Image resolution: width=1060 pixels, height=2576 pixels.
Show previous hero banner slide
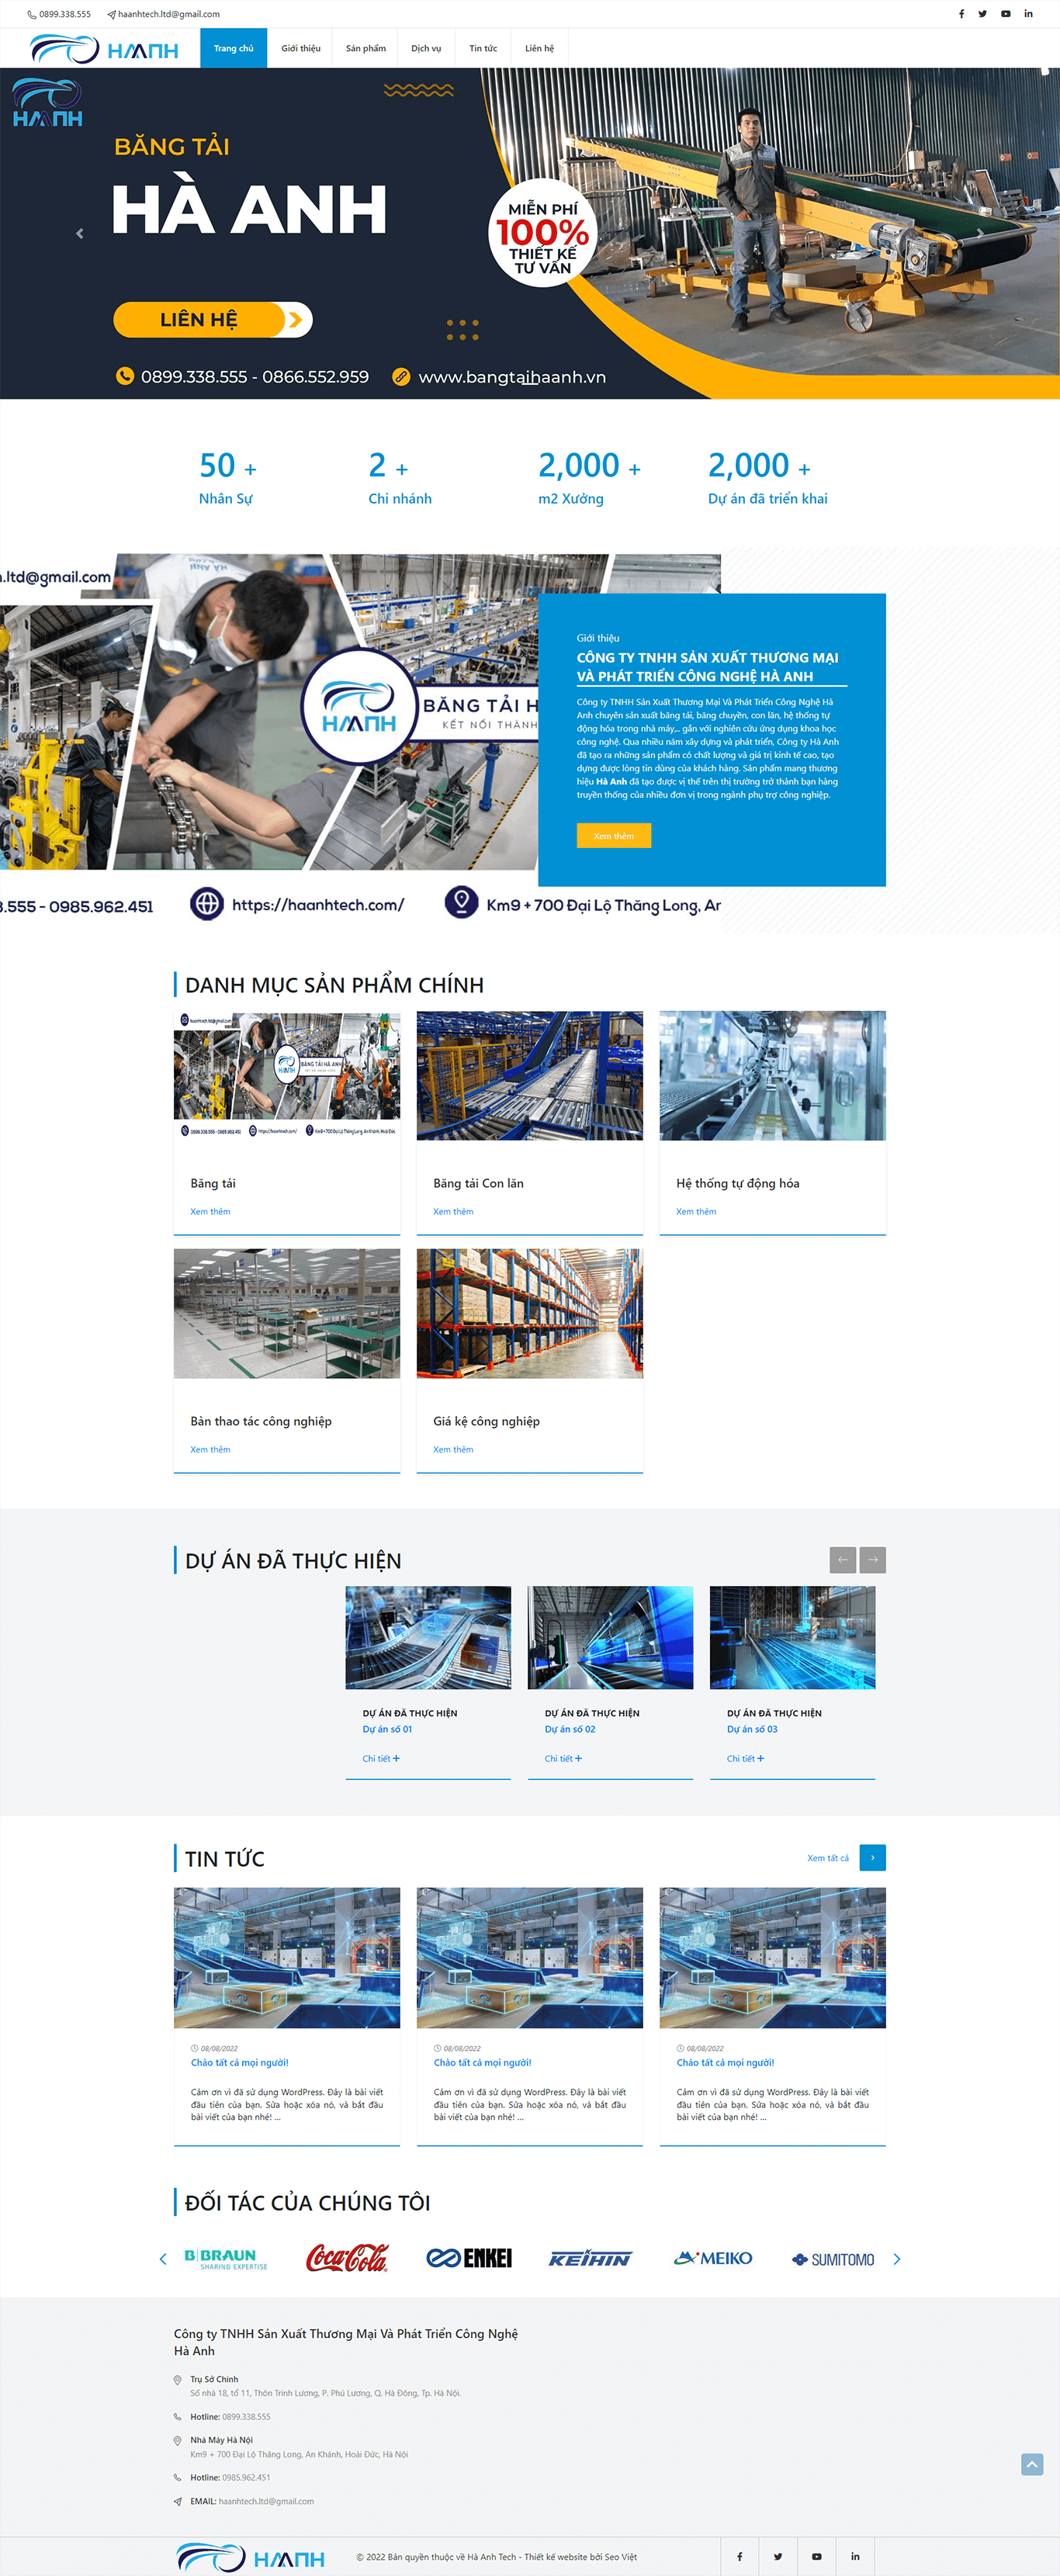[80, 234]
